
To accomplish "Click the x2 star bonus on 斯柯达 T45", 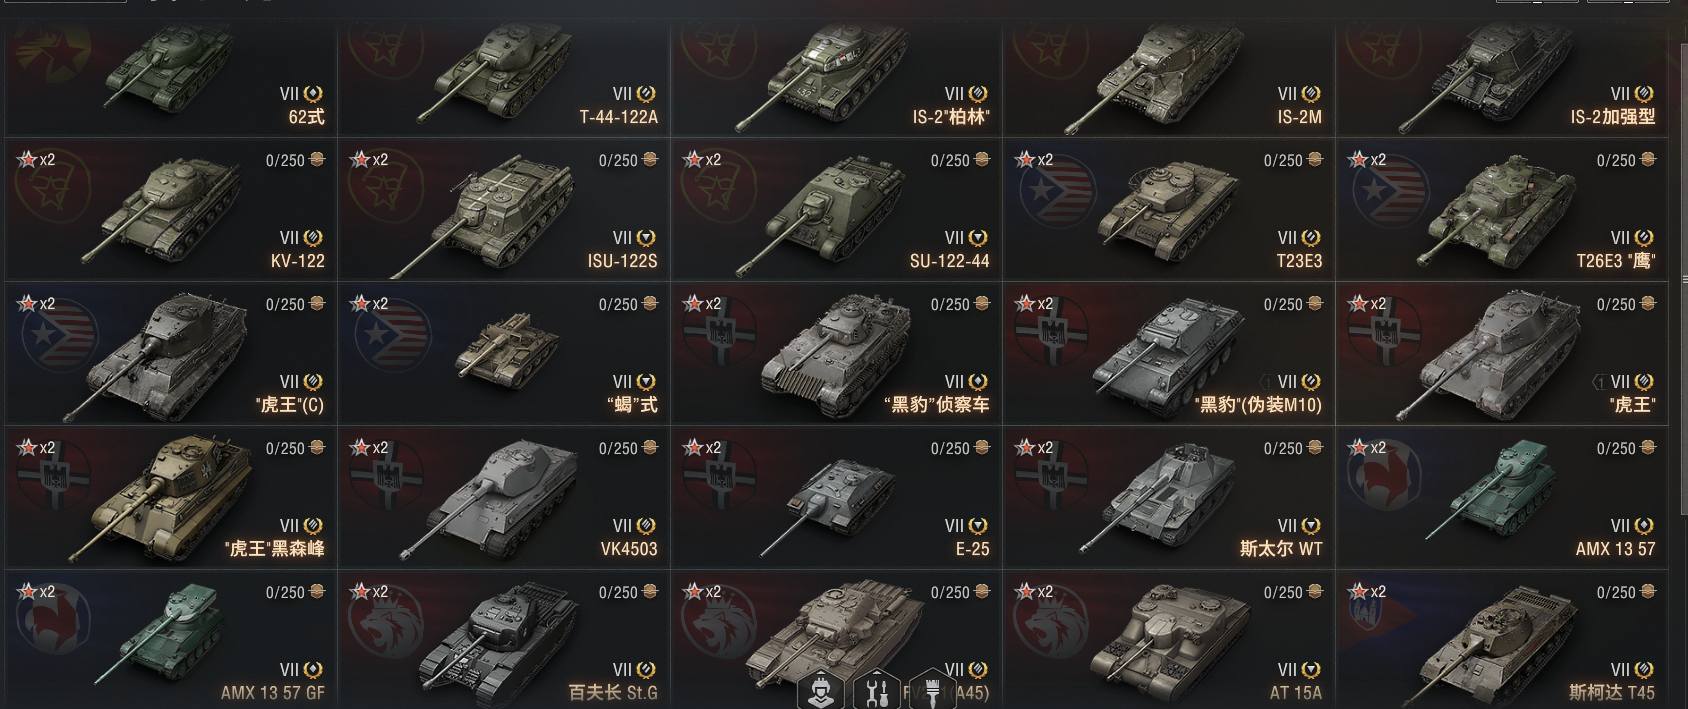I will (x=1367, y=592).
